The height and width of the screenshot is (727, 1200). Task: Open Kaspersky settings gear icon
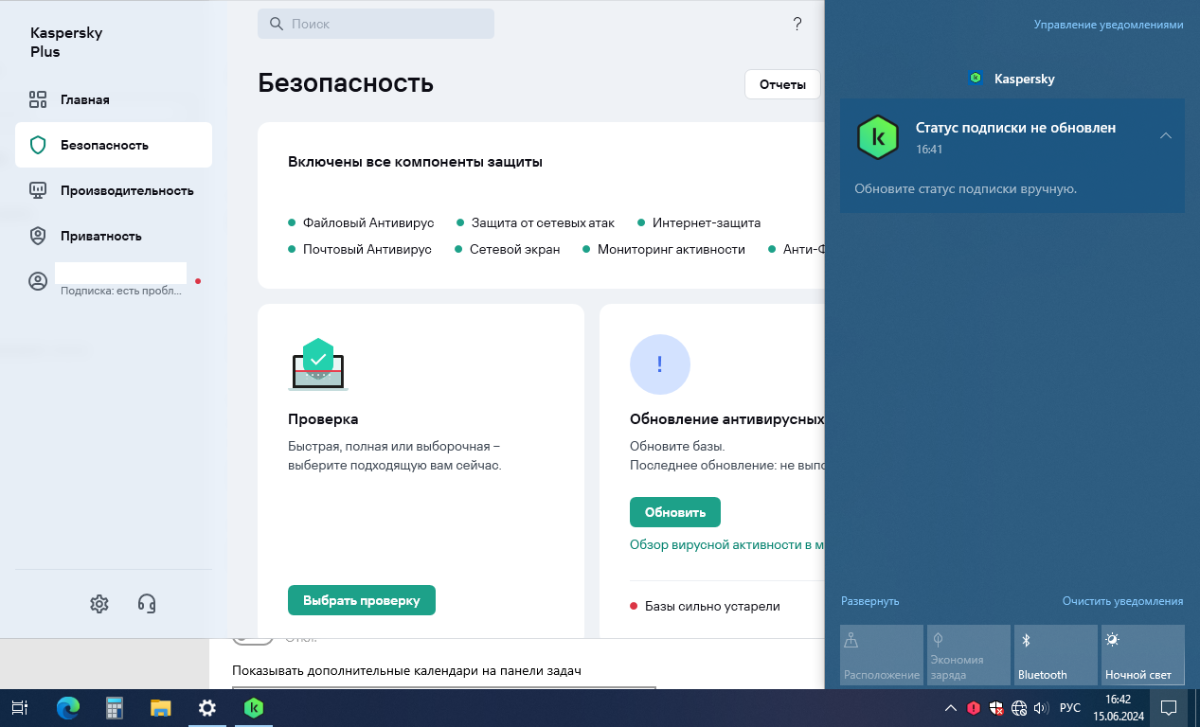tap(99, 603)
